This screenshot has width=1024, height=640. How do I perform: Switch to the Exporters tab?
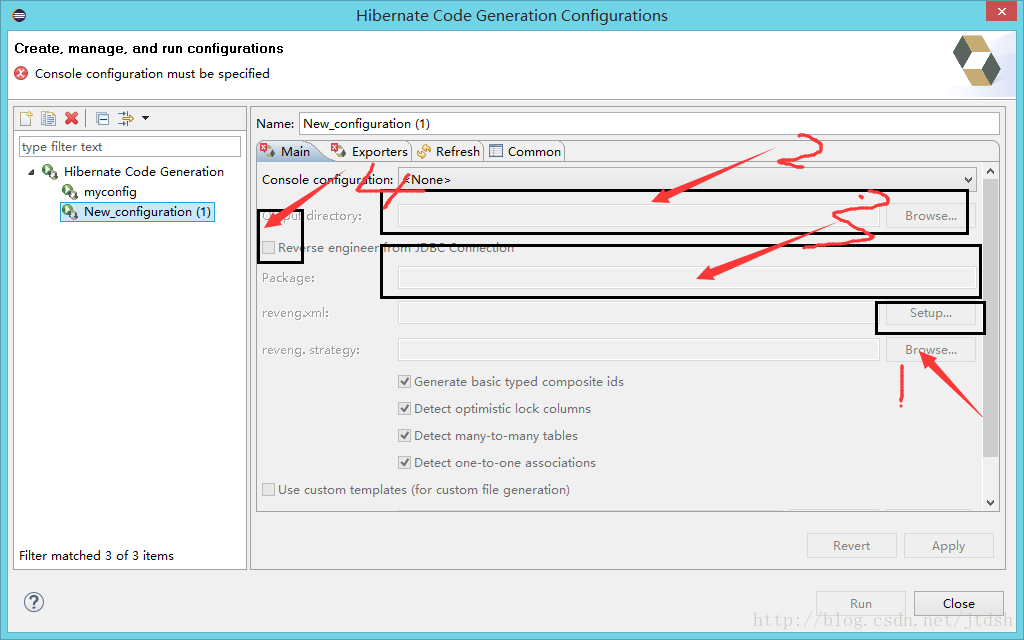point(370,152)
